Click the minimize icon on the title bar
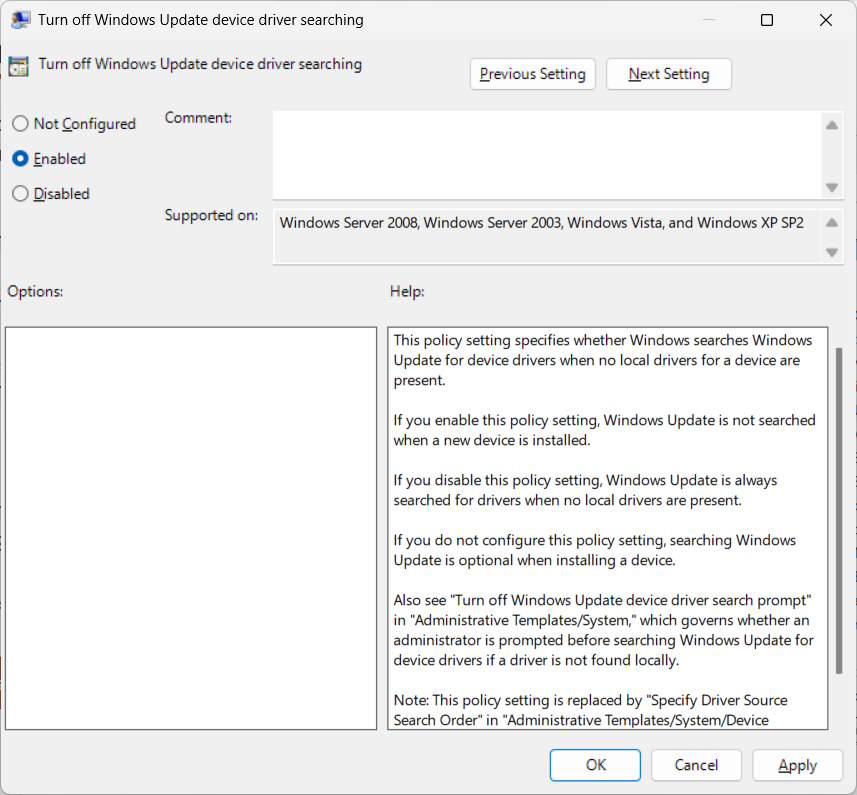The width and height of the screenshot is (857, 795). pyautogui.click(x=709, y=19)
